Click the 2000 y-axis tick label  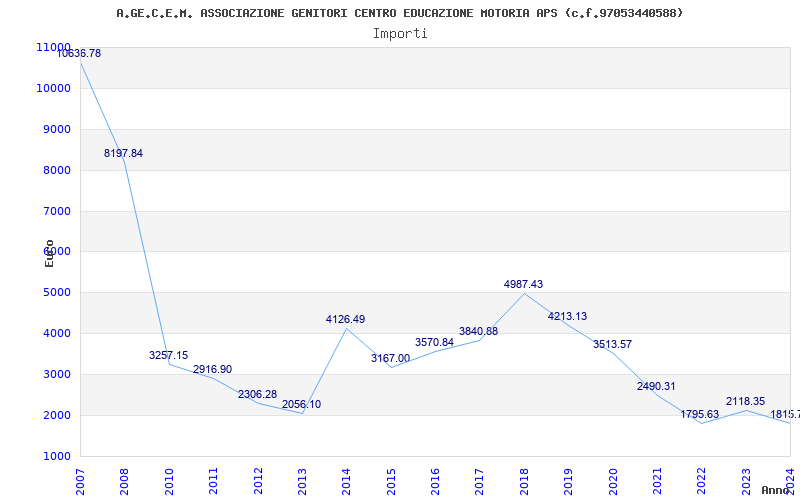coord(56,415)
